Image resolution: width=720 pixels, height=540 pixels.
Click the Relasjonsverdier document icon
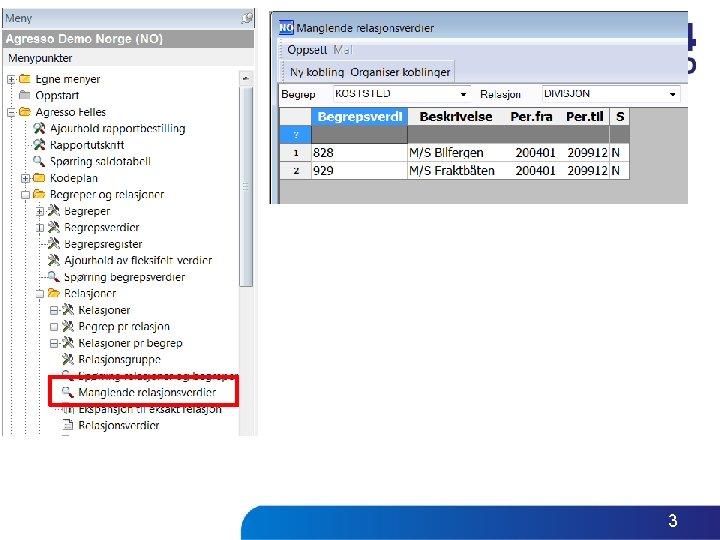click(68, 425)
